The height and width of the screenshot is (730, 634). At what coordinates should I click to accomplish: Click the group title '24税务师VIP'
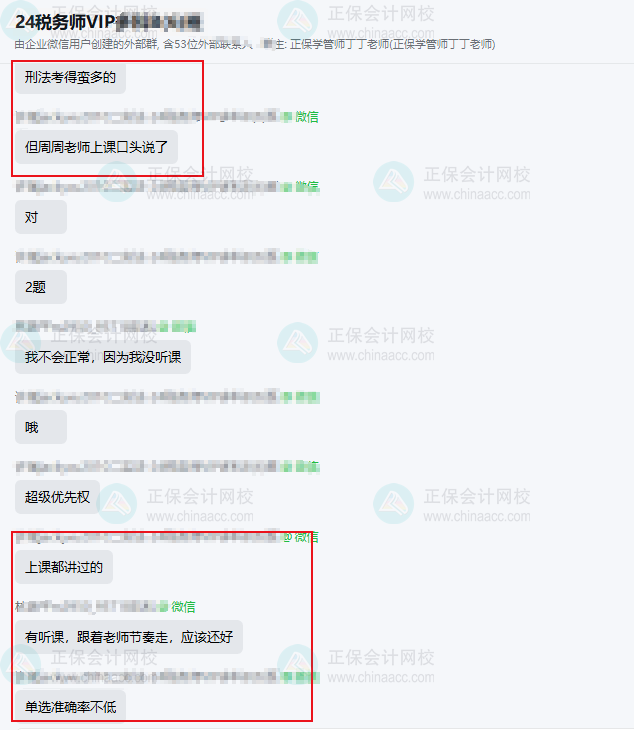point(65,22)
